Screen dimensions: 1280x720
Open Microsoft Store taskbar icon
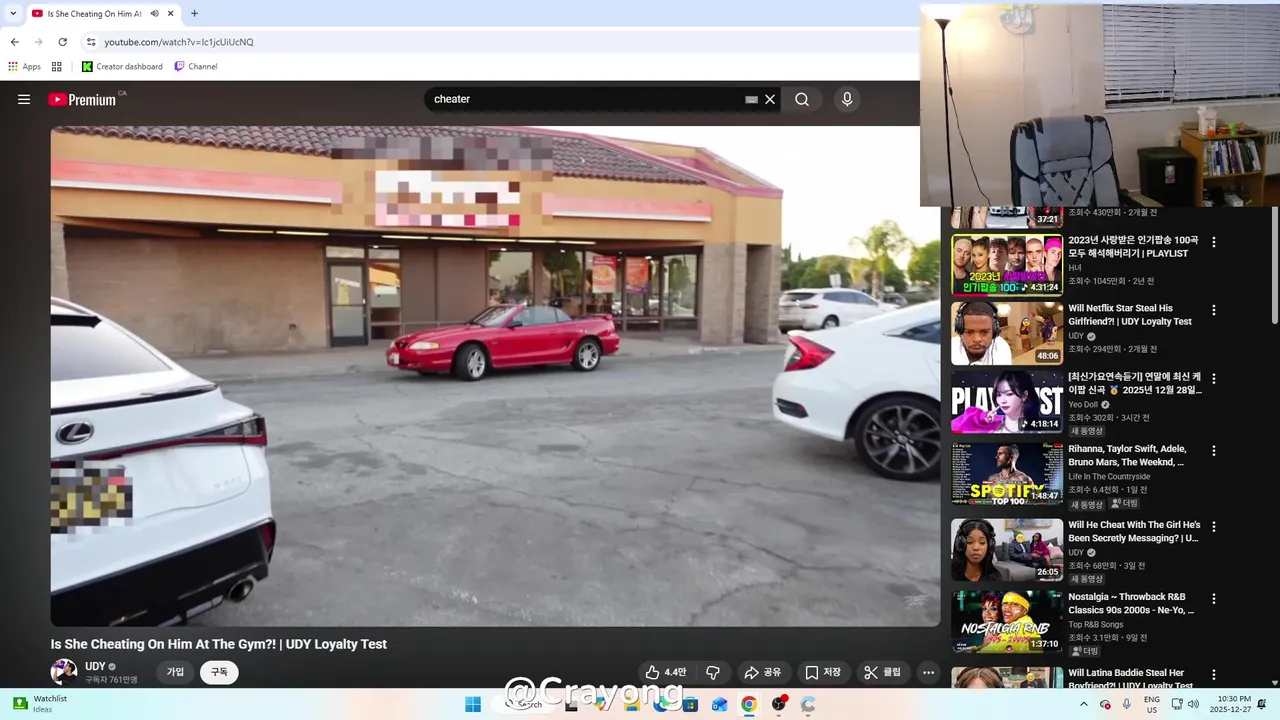690,704
